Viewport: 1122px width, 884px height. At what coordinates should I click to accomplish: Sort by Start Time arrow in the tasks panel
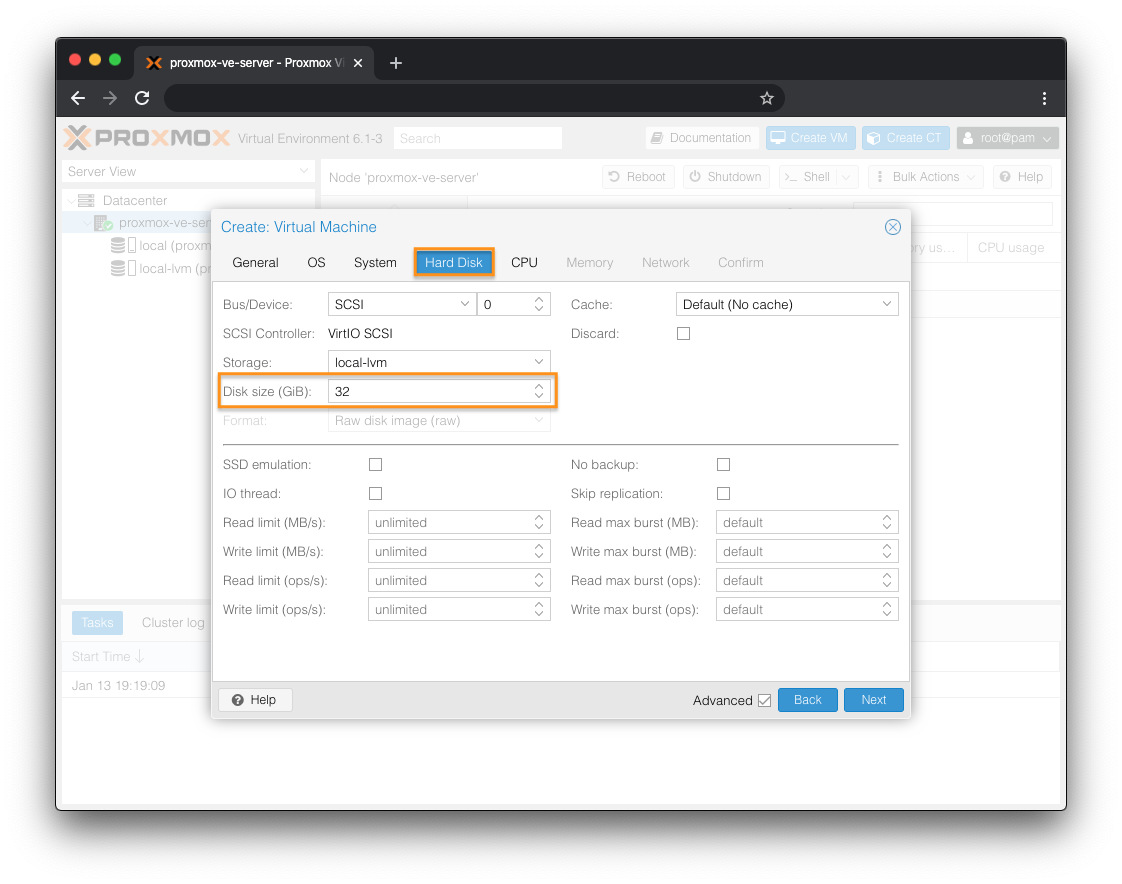point(140,656)
